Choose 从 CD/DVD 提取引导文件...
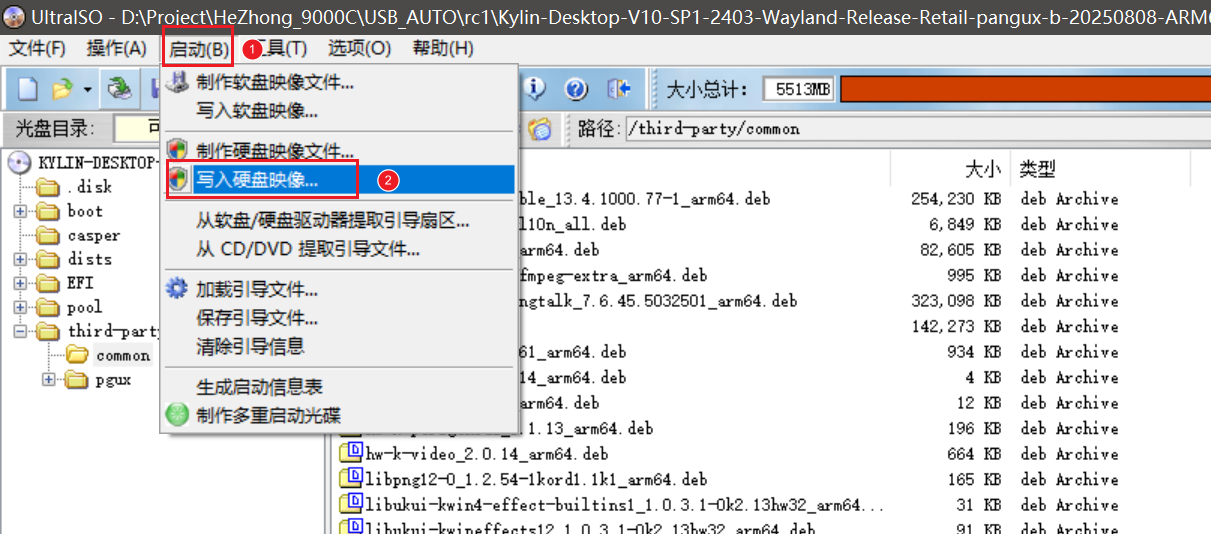Image resolution: width=1211 pixels, height=534 pixels. (338, 248)
